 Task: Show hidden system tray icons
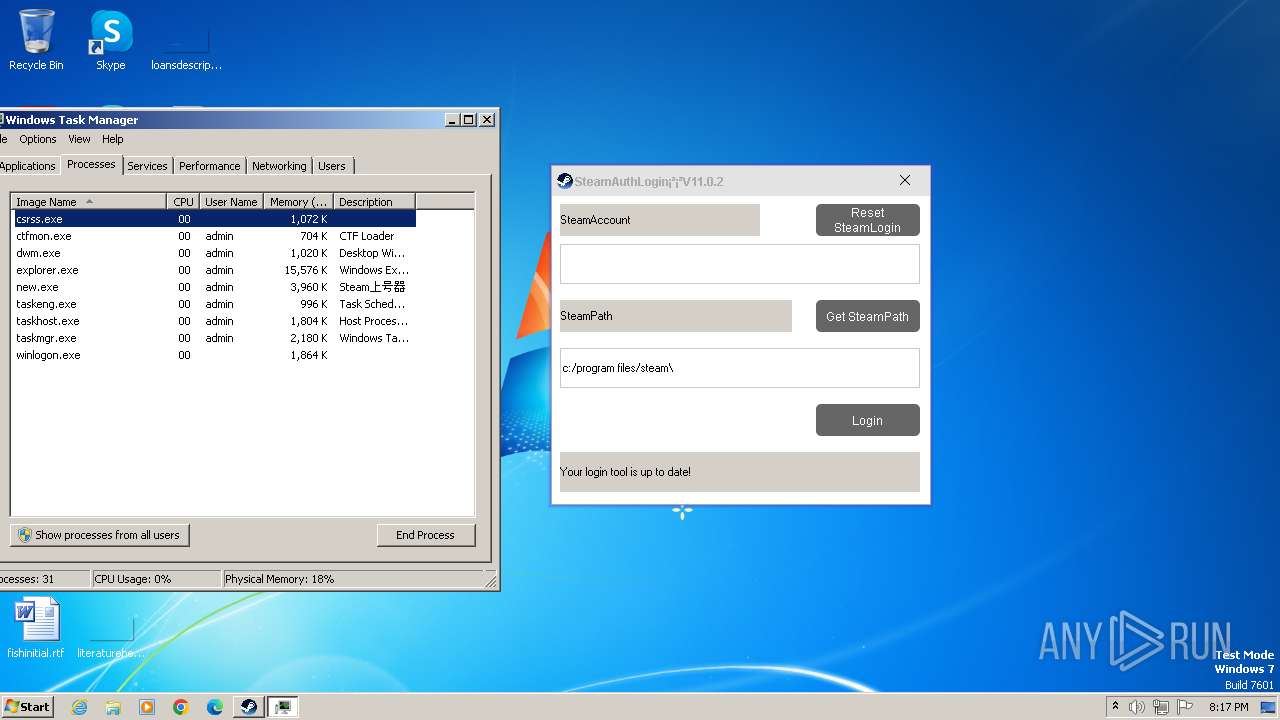[1115, 707]
